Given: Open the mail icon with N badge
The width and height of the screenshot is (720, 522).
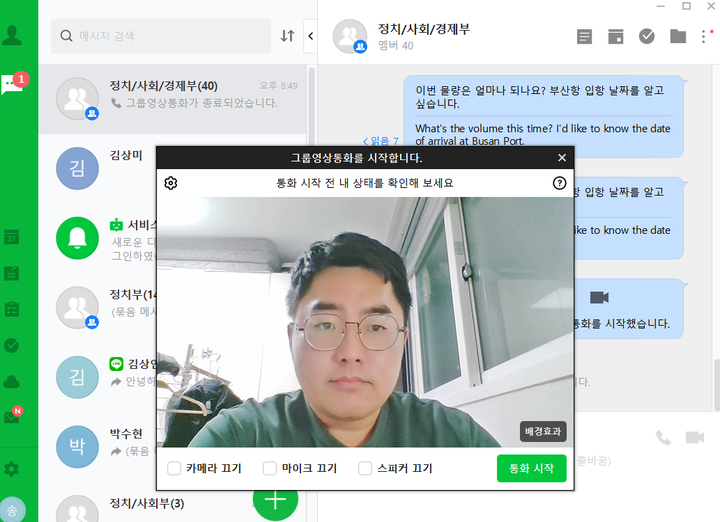Looking at the screenshot, I should (13, 415).
